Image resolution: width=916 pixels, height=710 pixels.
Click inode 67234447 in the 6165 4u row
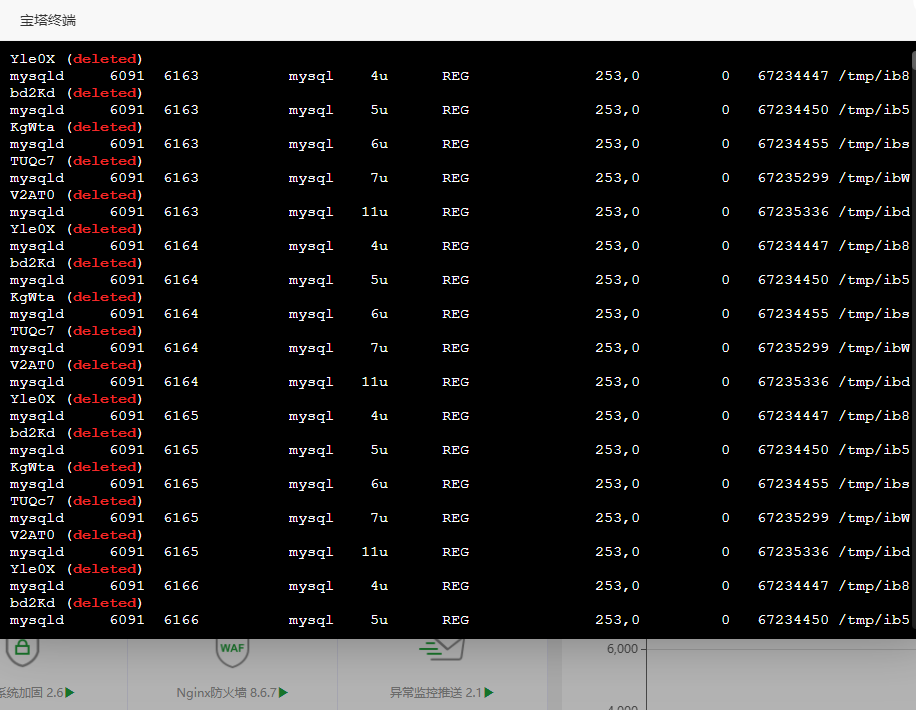[793, 415]
